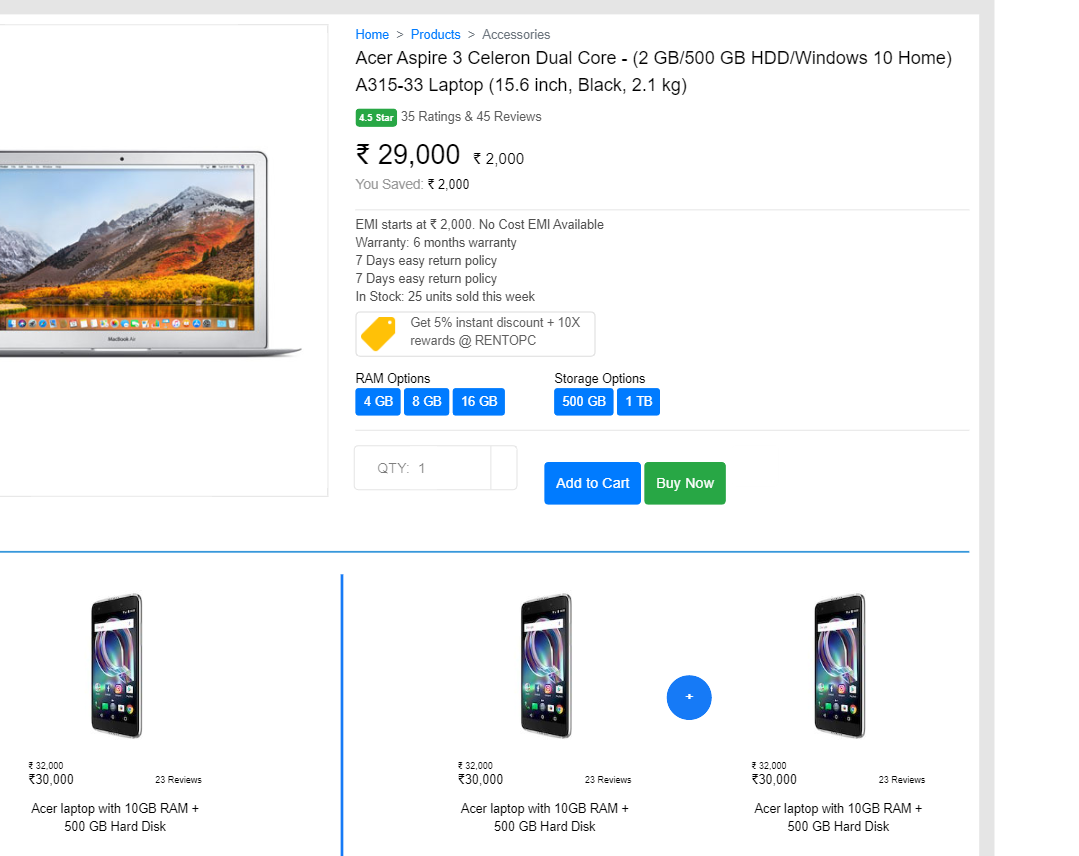Choose the 16 GB RAM option
The image size is (1079, 856).
click(x=478, y=402)
